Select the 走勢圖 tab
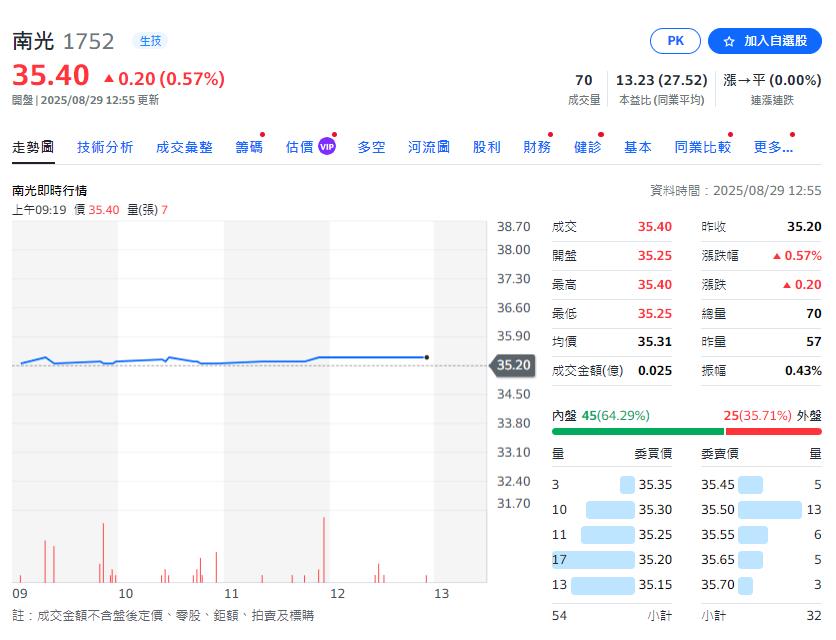Screen dimensions: 836x640 [x=33, y=147]
